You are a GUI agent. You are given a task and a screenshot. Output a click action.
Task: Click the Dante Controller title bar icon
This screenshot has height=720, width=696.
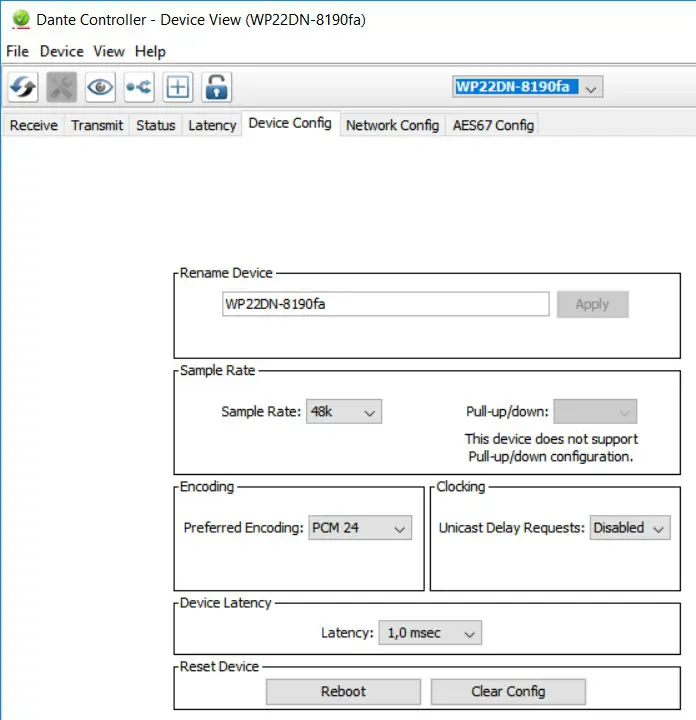point(21,20)
